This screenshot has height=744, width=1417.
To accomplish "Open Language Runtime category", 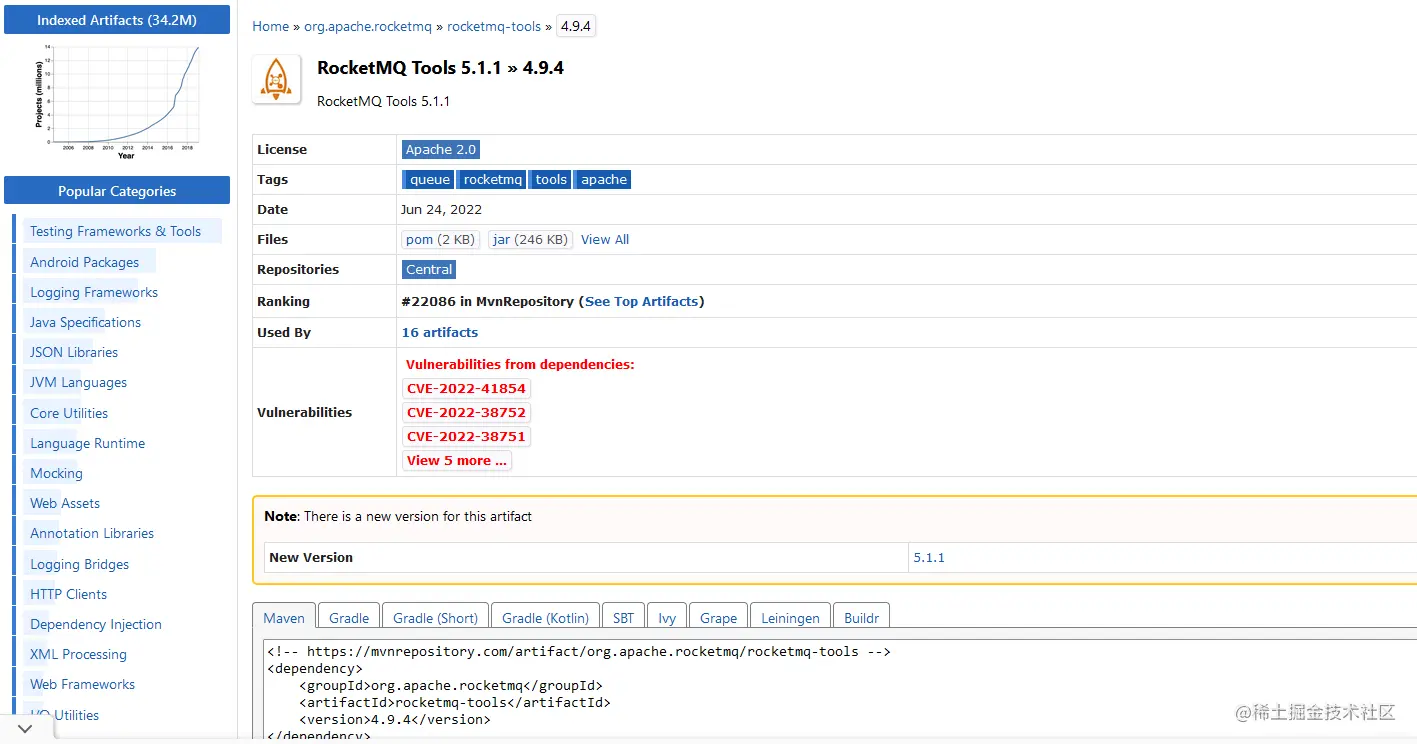I will [87, 443].
